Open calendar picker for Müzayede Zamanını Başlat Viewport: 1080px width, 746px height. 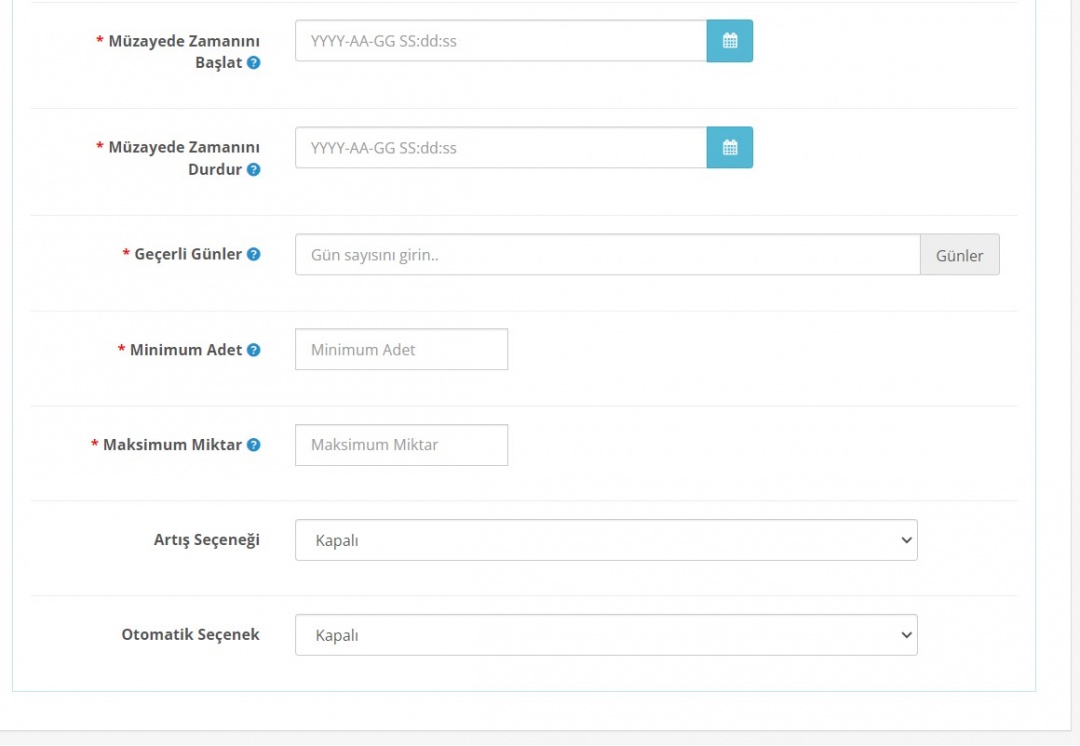pyautogui.click(x=729, y=41)
